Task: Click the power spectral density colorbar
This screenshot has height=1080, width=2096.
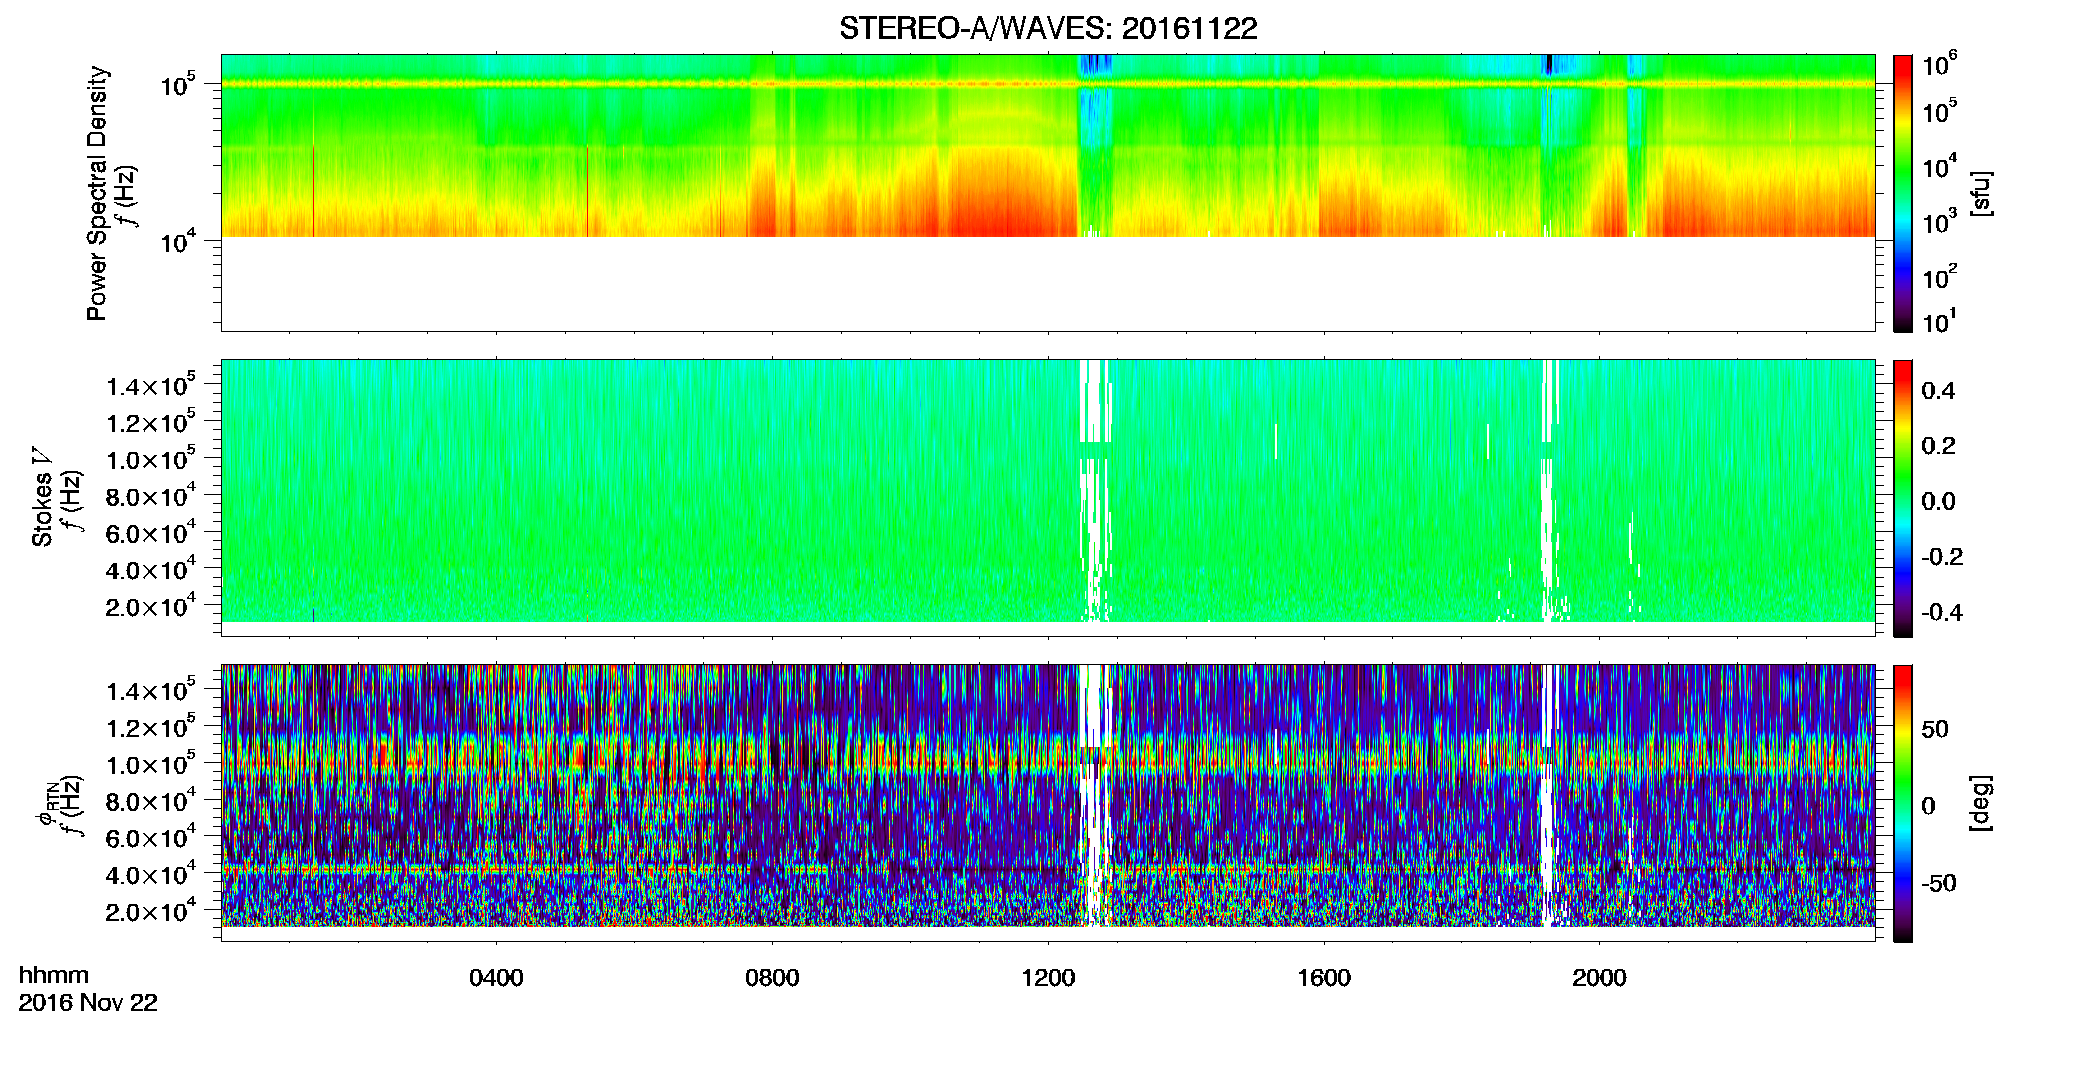Action: tap(1902, 193)
